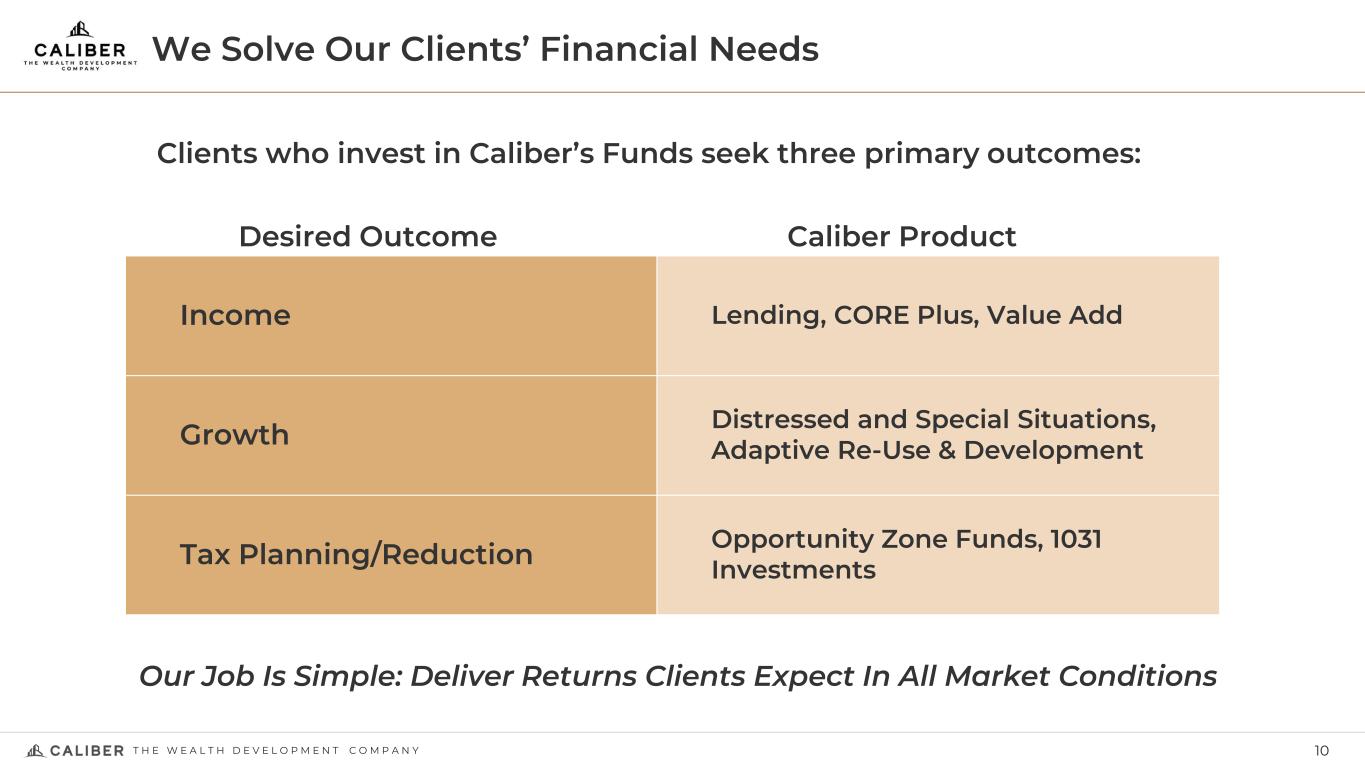Image resolution: width=1365 pixels, height=768 pixels.
Task: Click the word 'Investments' in product column
Action: click(793, 571)
